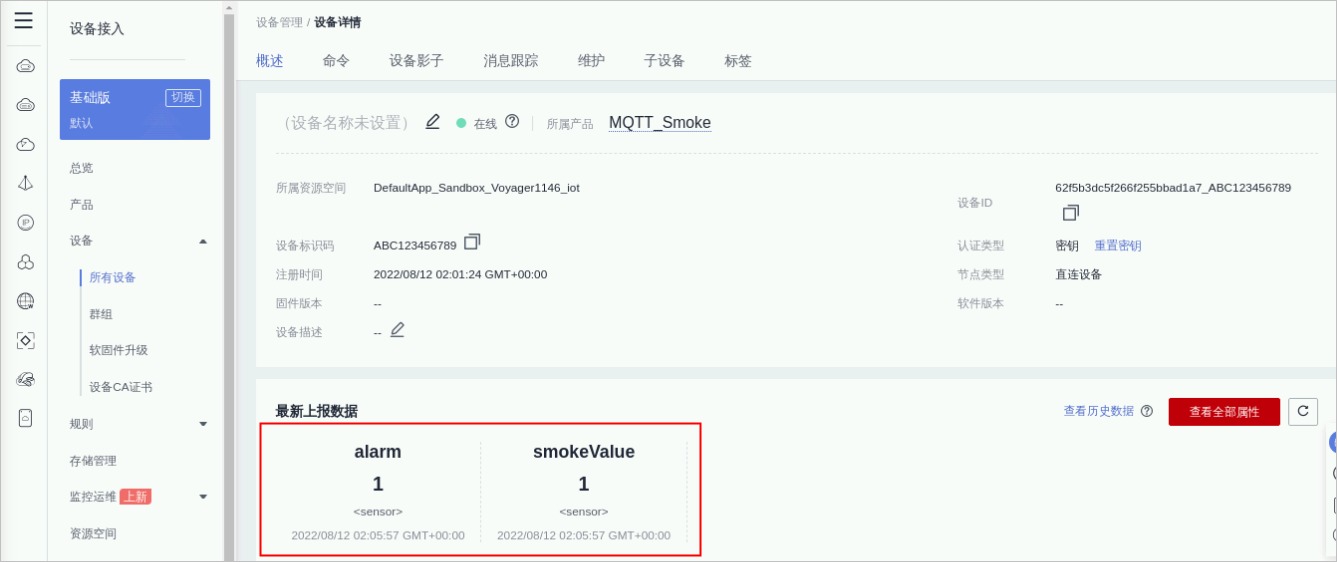Copy the device ID with copy icon
This screenshot has height=562, width=1337.
[1070, 213]
